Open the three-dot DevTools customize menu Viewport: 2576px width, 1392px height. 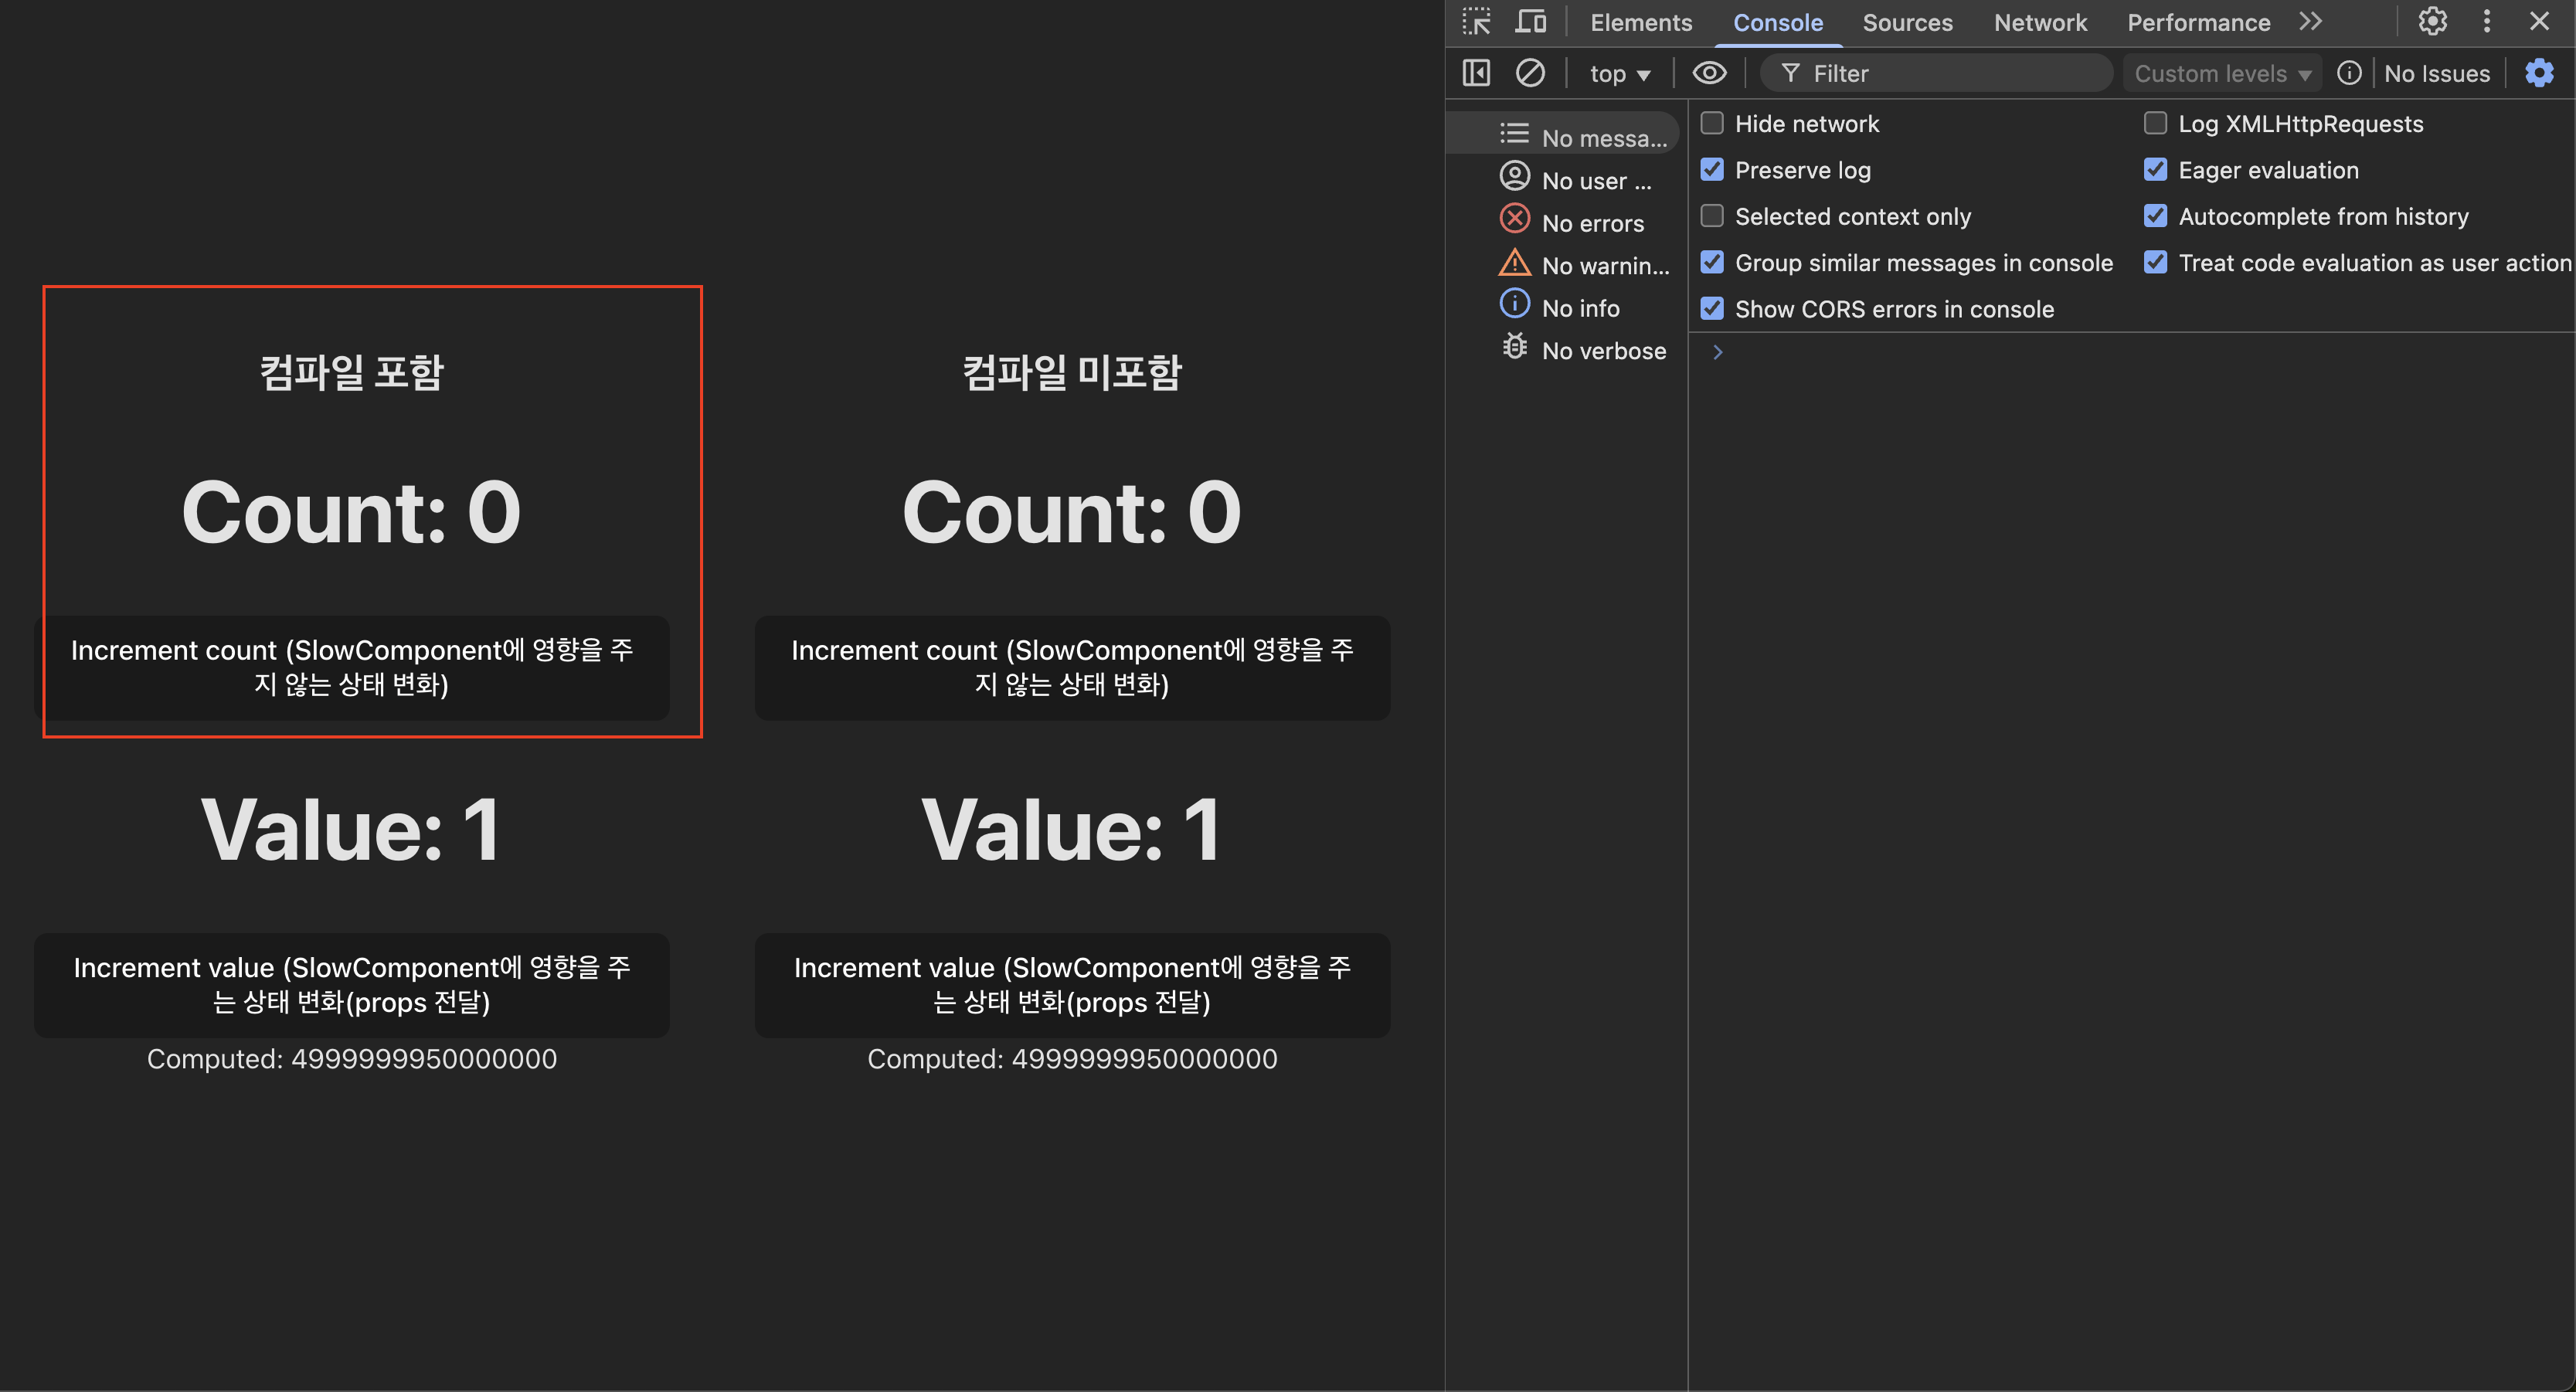point(2487,22)
